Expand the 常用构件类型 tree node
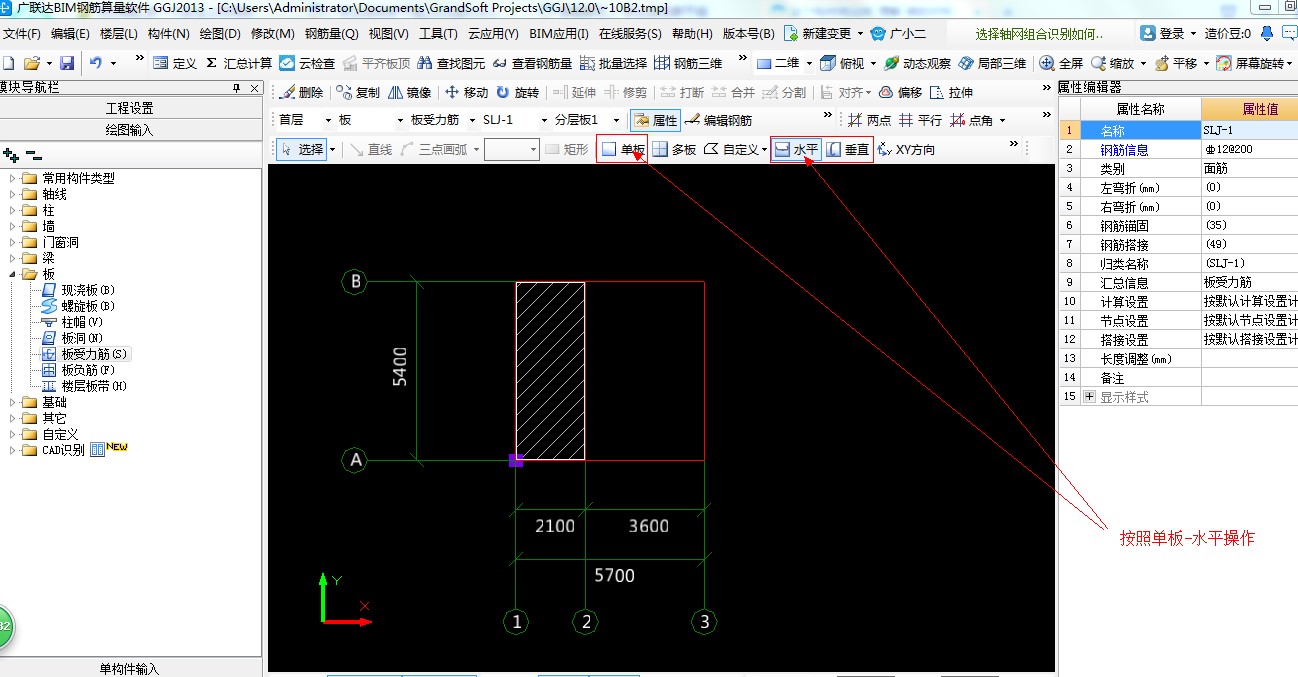1298x677 pixels. pyautogui.click(x=14, y=178)
